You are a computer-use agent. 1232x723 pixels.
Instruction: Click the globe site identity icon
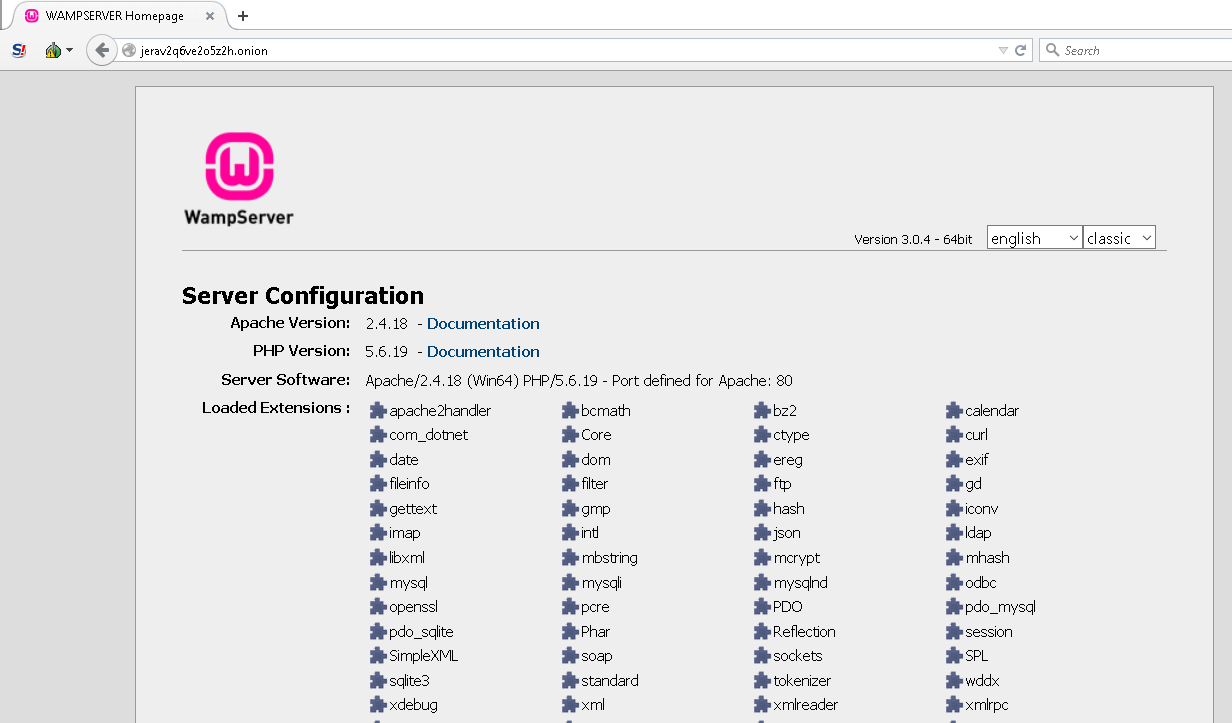[128, 50]
